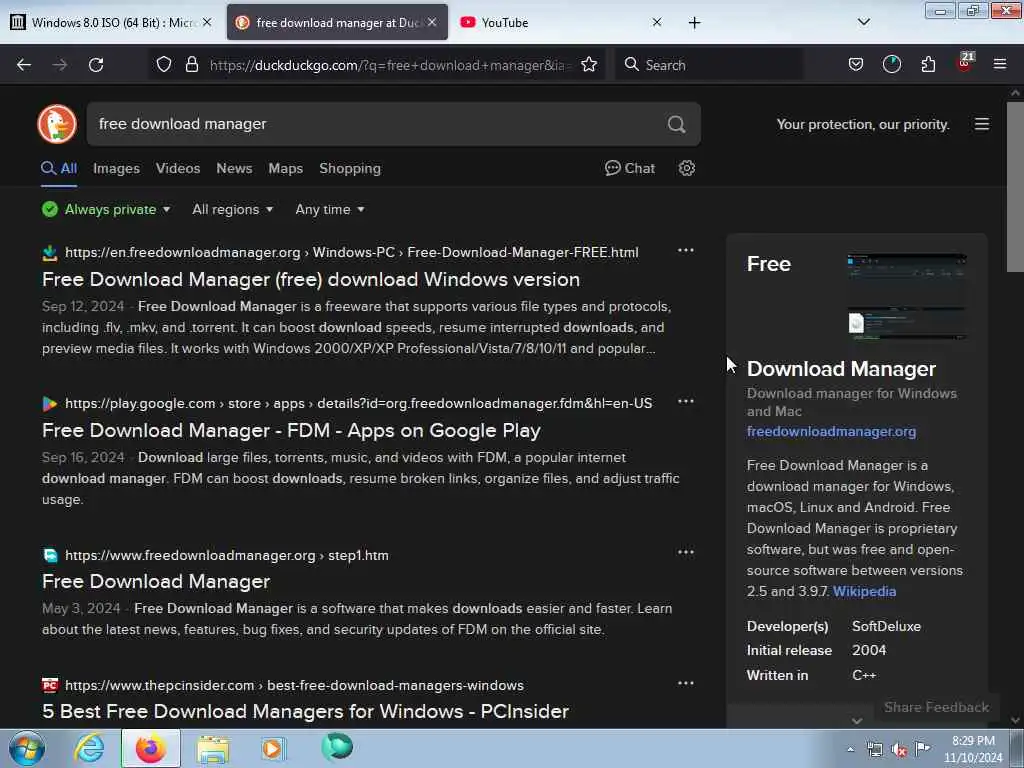The image size is (1024, 768).
Task: Open the DuckDuckGo side menu icon
Action: (982, 124)
